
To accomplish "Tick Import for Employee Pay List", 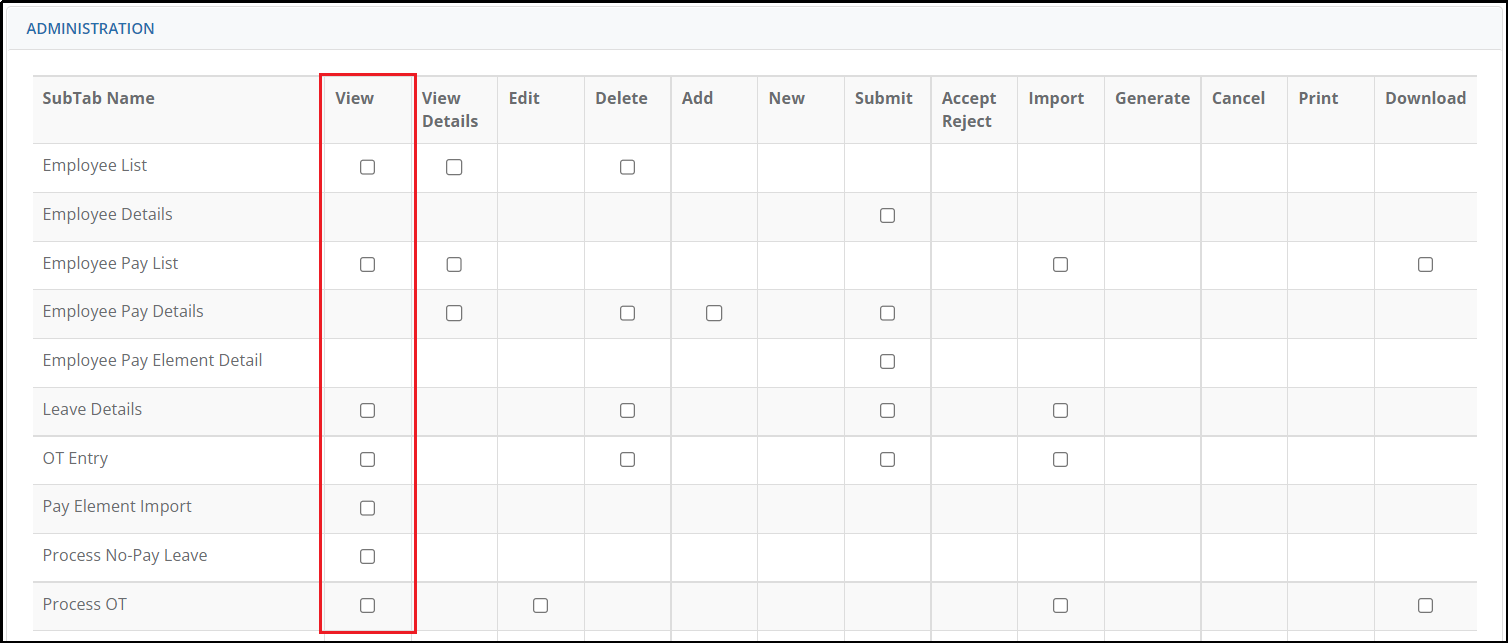I will coord(1060,265).
